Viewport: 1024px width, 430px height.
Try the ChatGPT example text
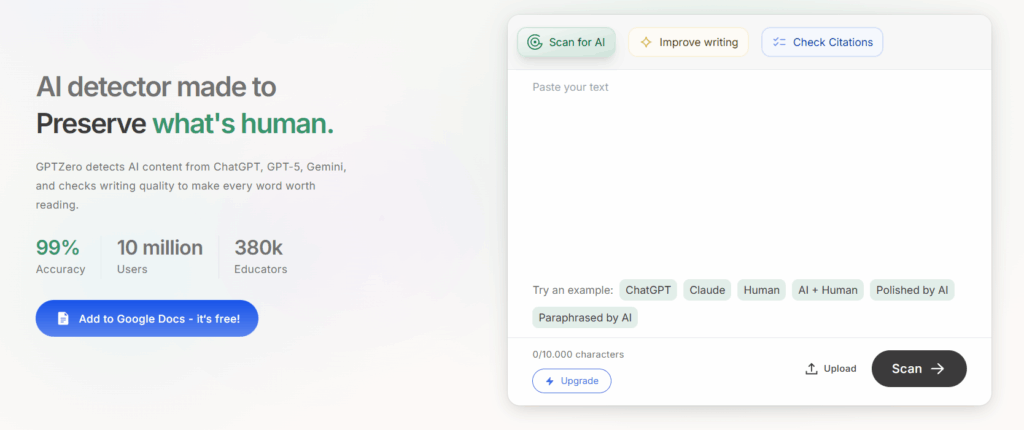pos(648,290)
